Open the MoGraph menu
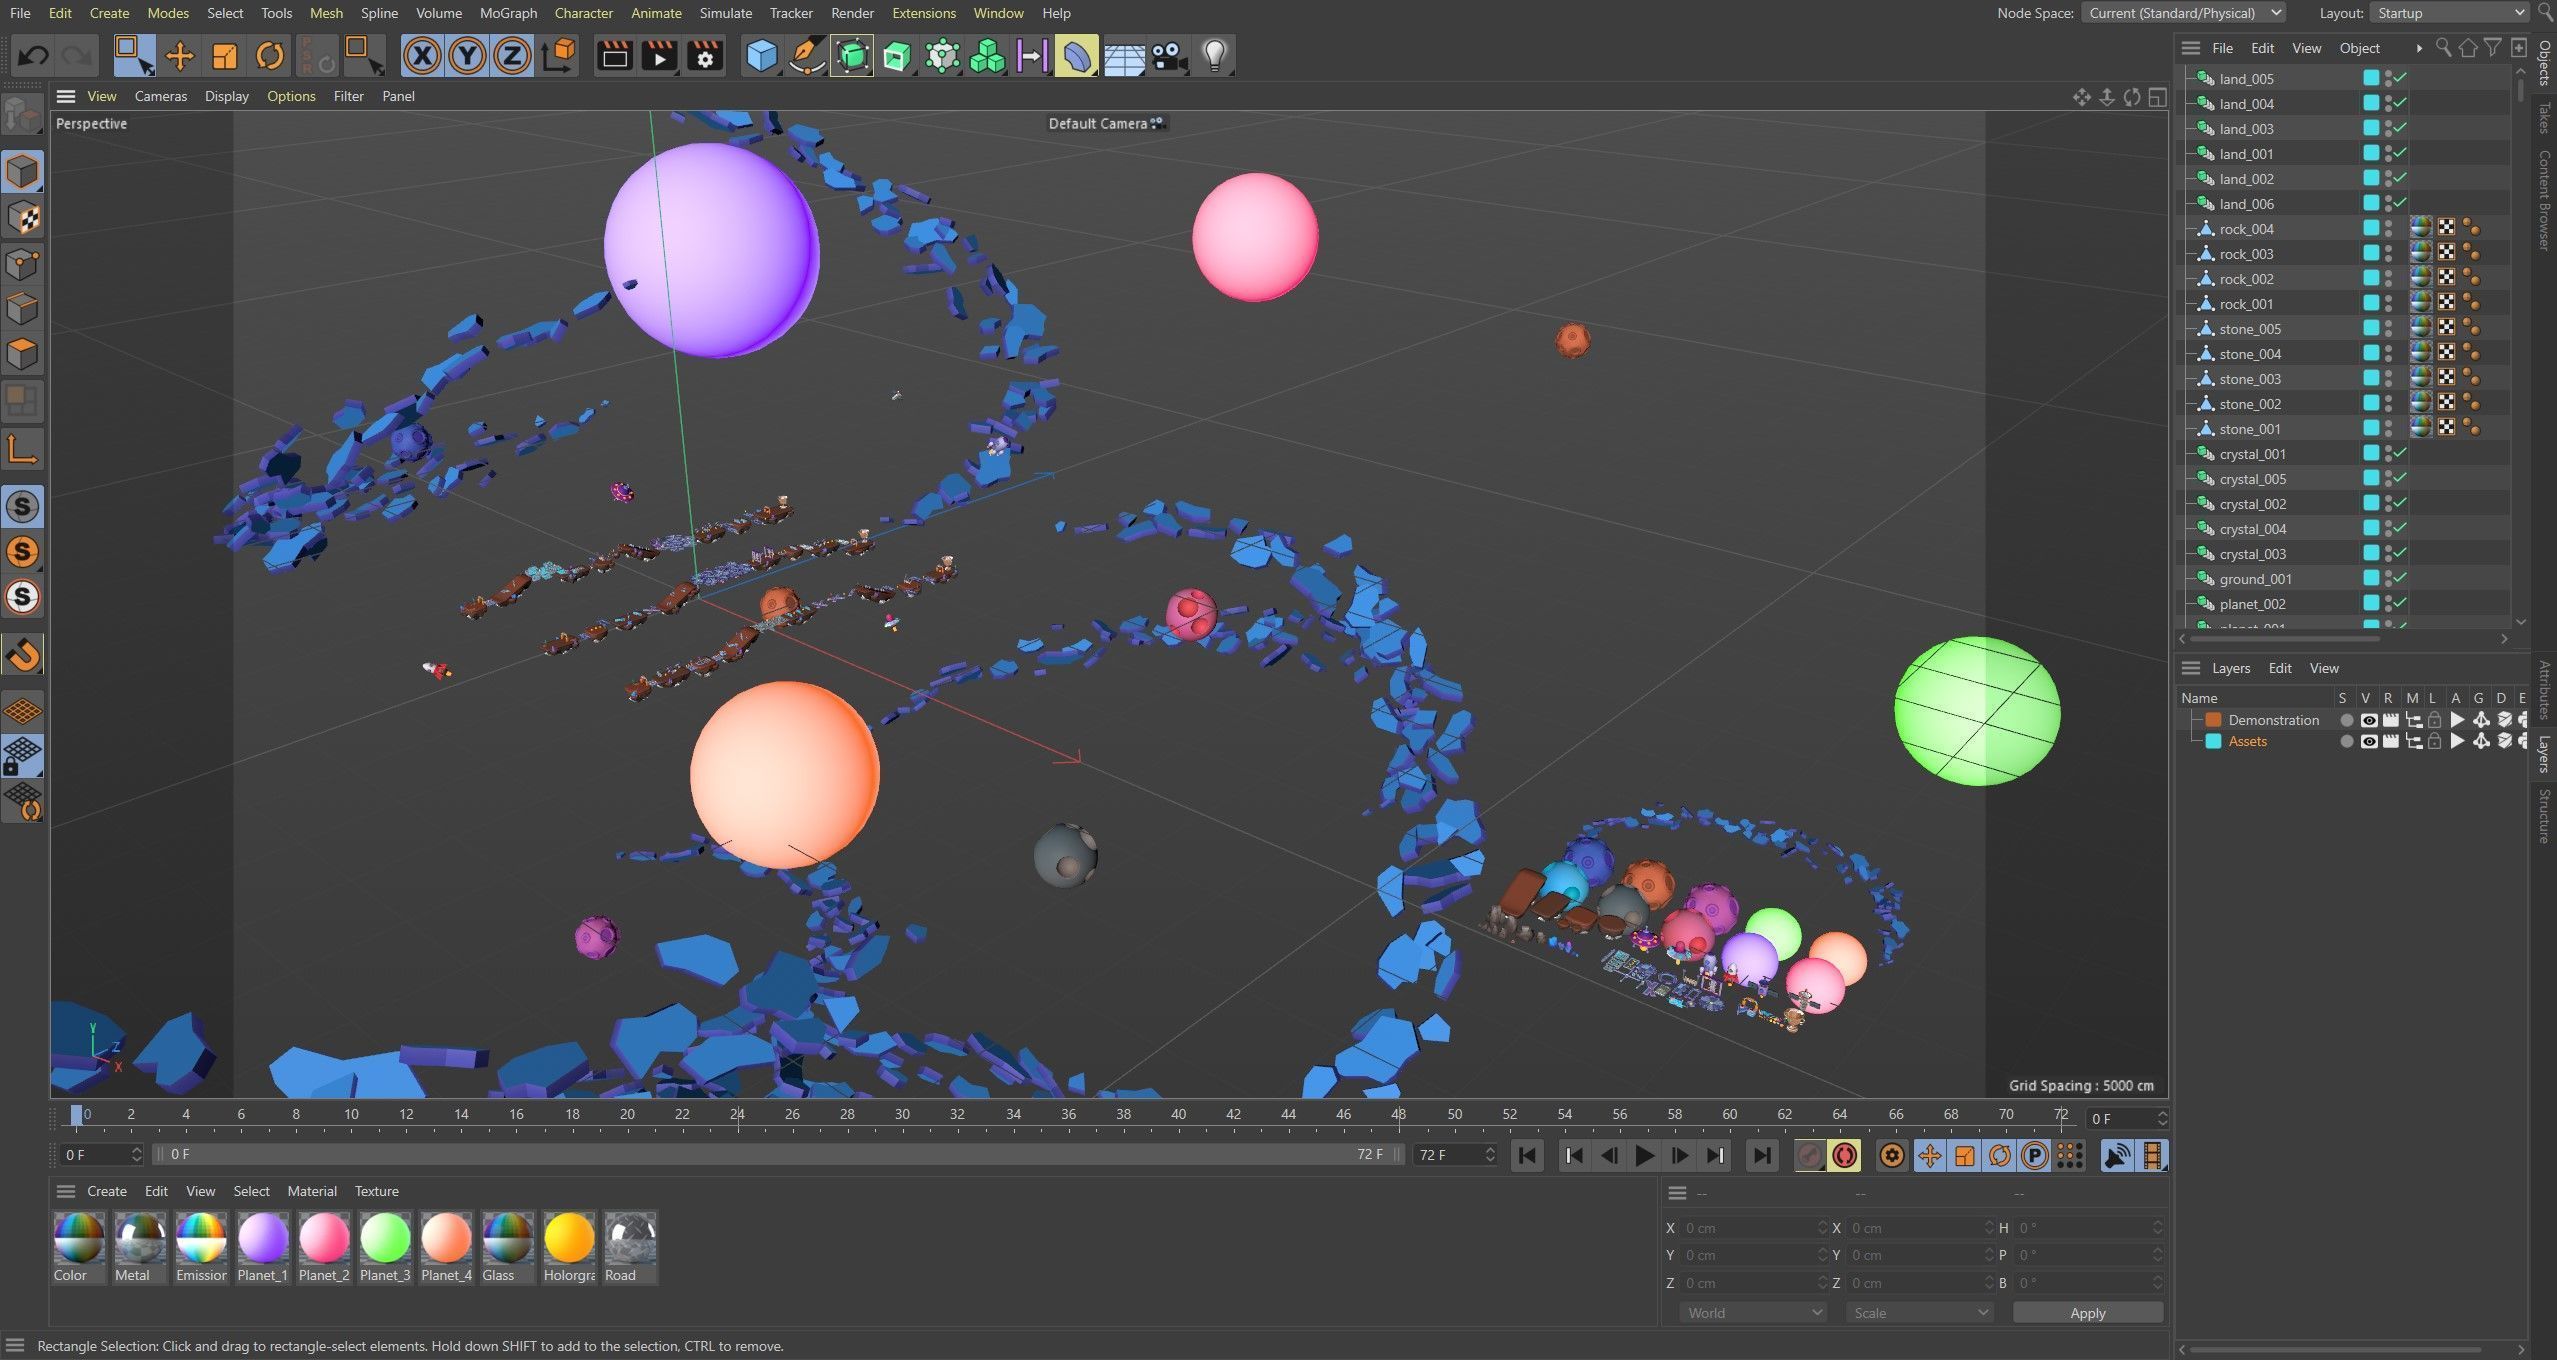This screenshot has width=2557, height=1360. click(x=508, y=13)
